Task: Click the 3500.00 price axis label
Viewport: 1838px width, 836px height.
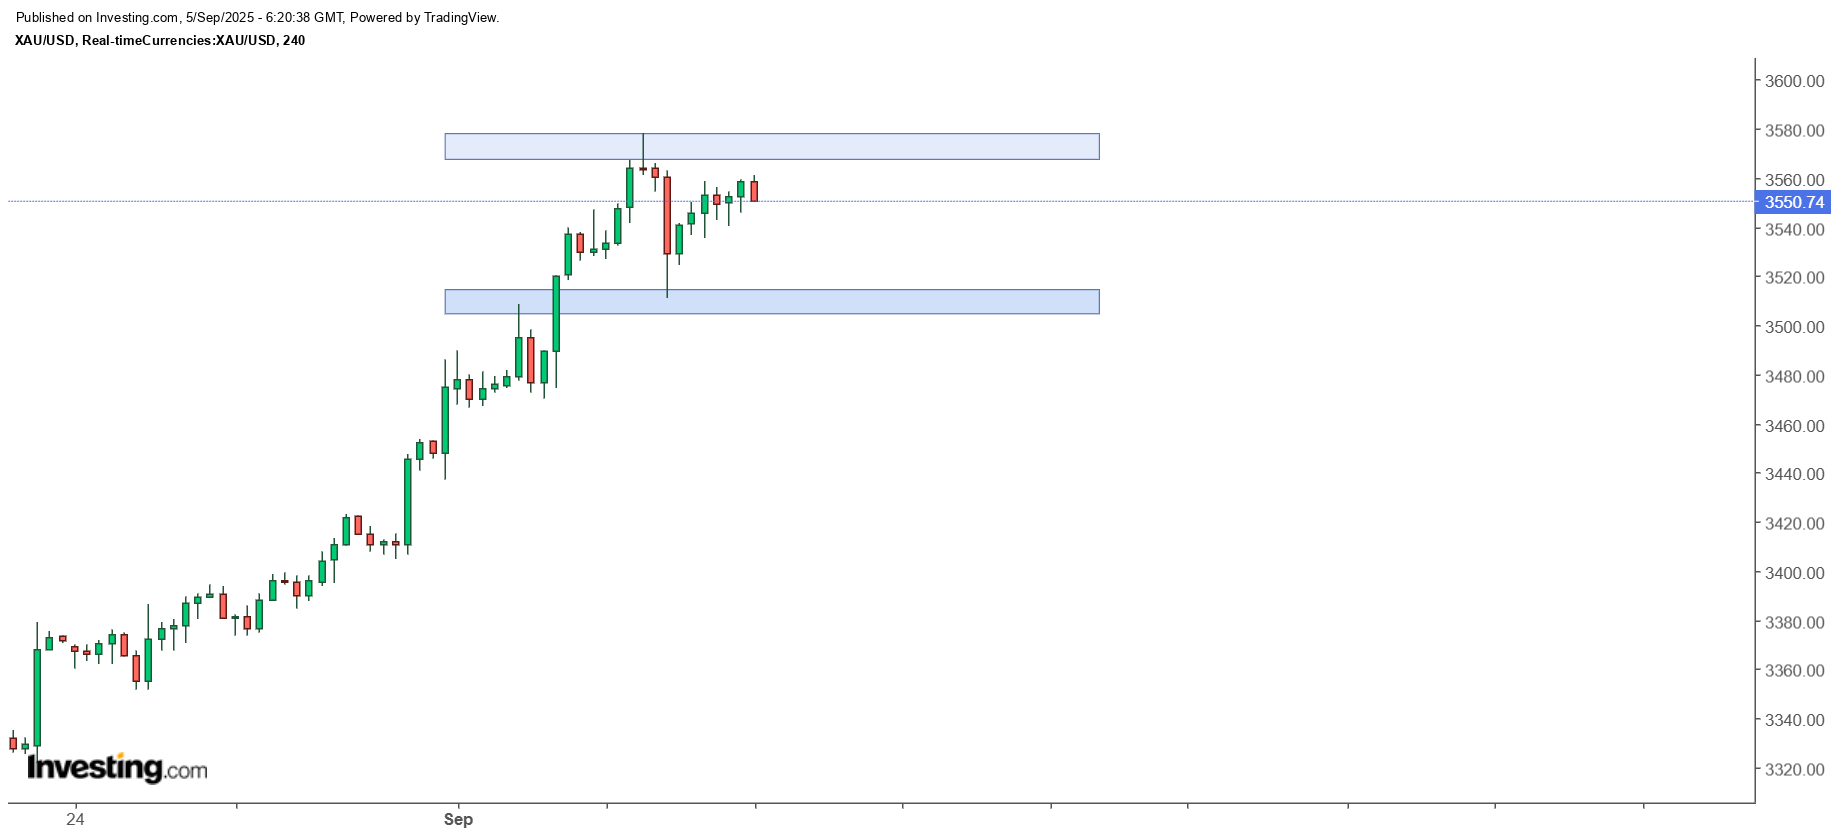Action: click(1794, 328)
